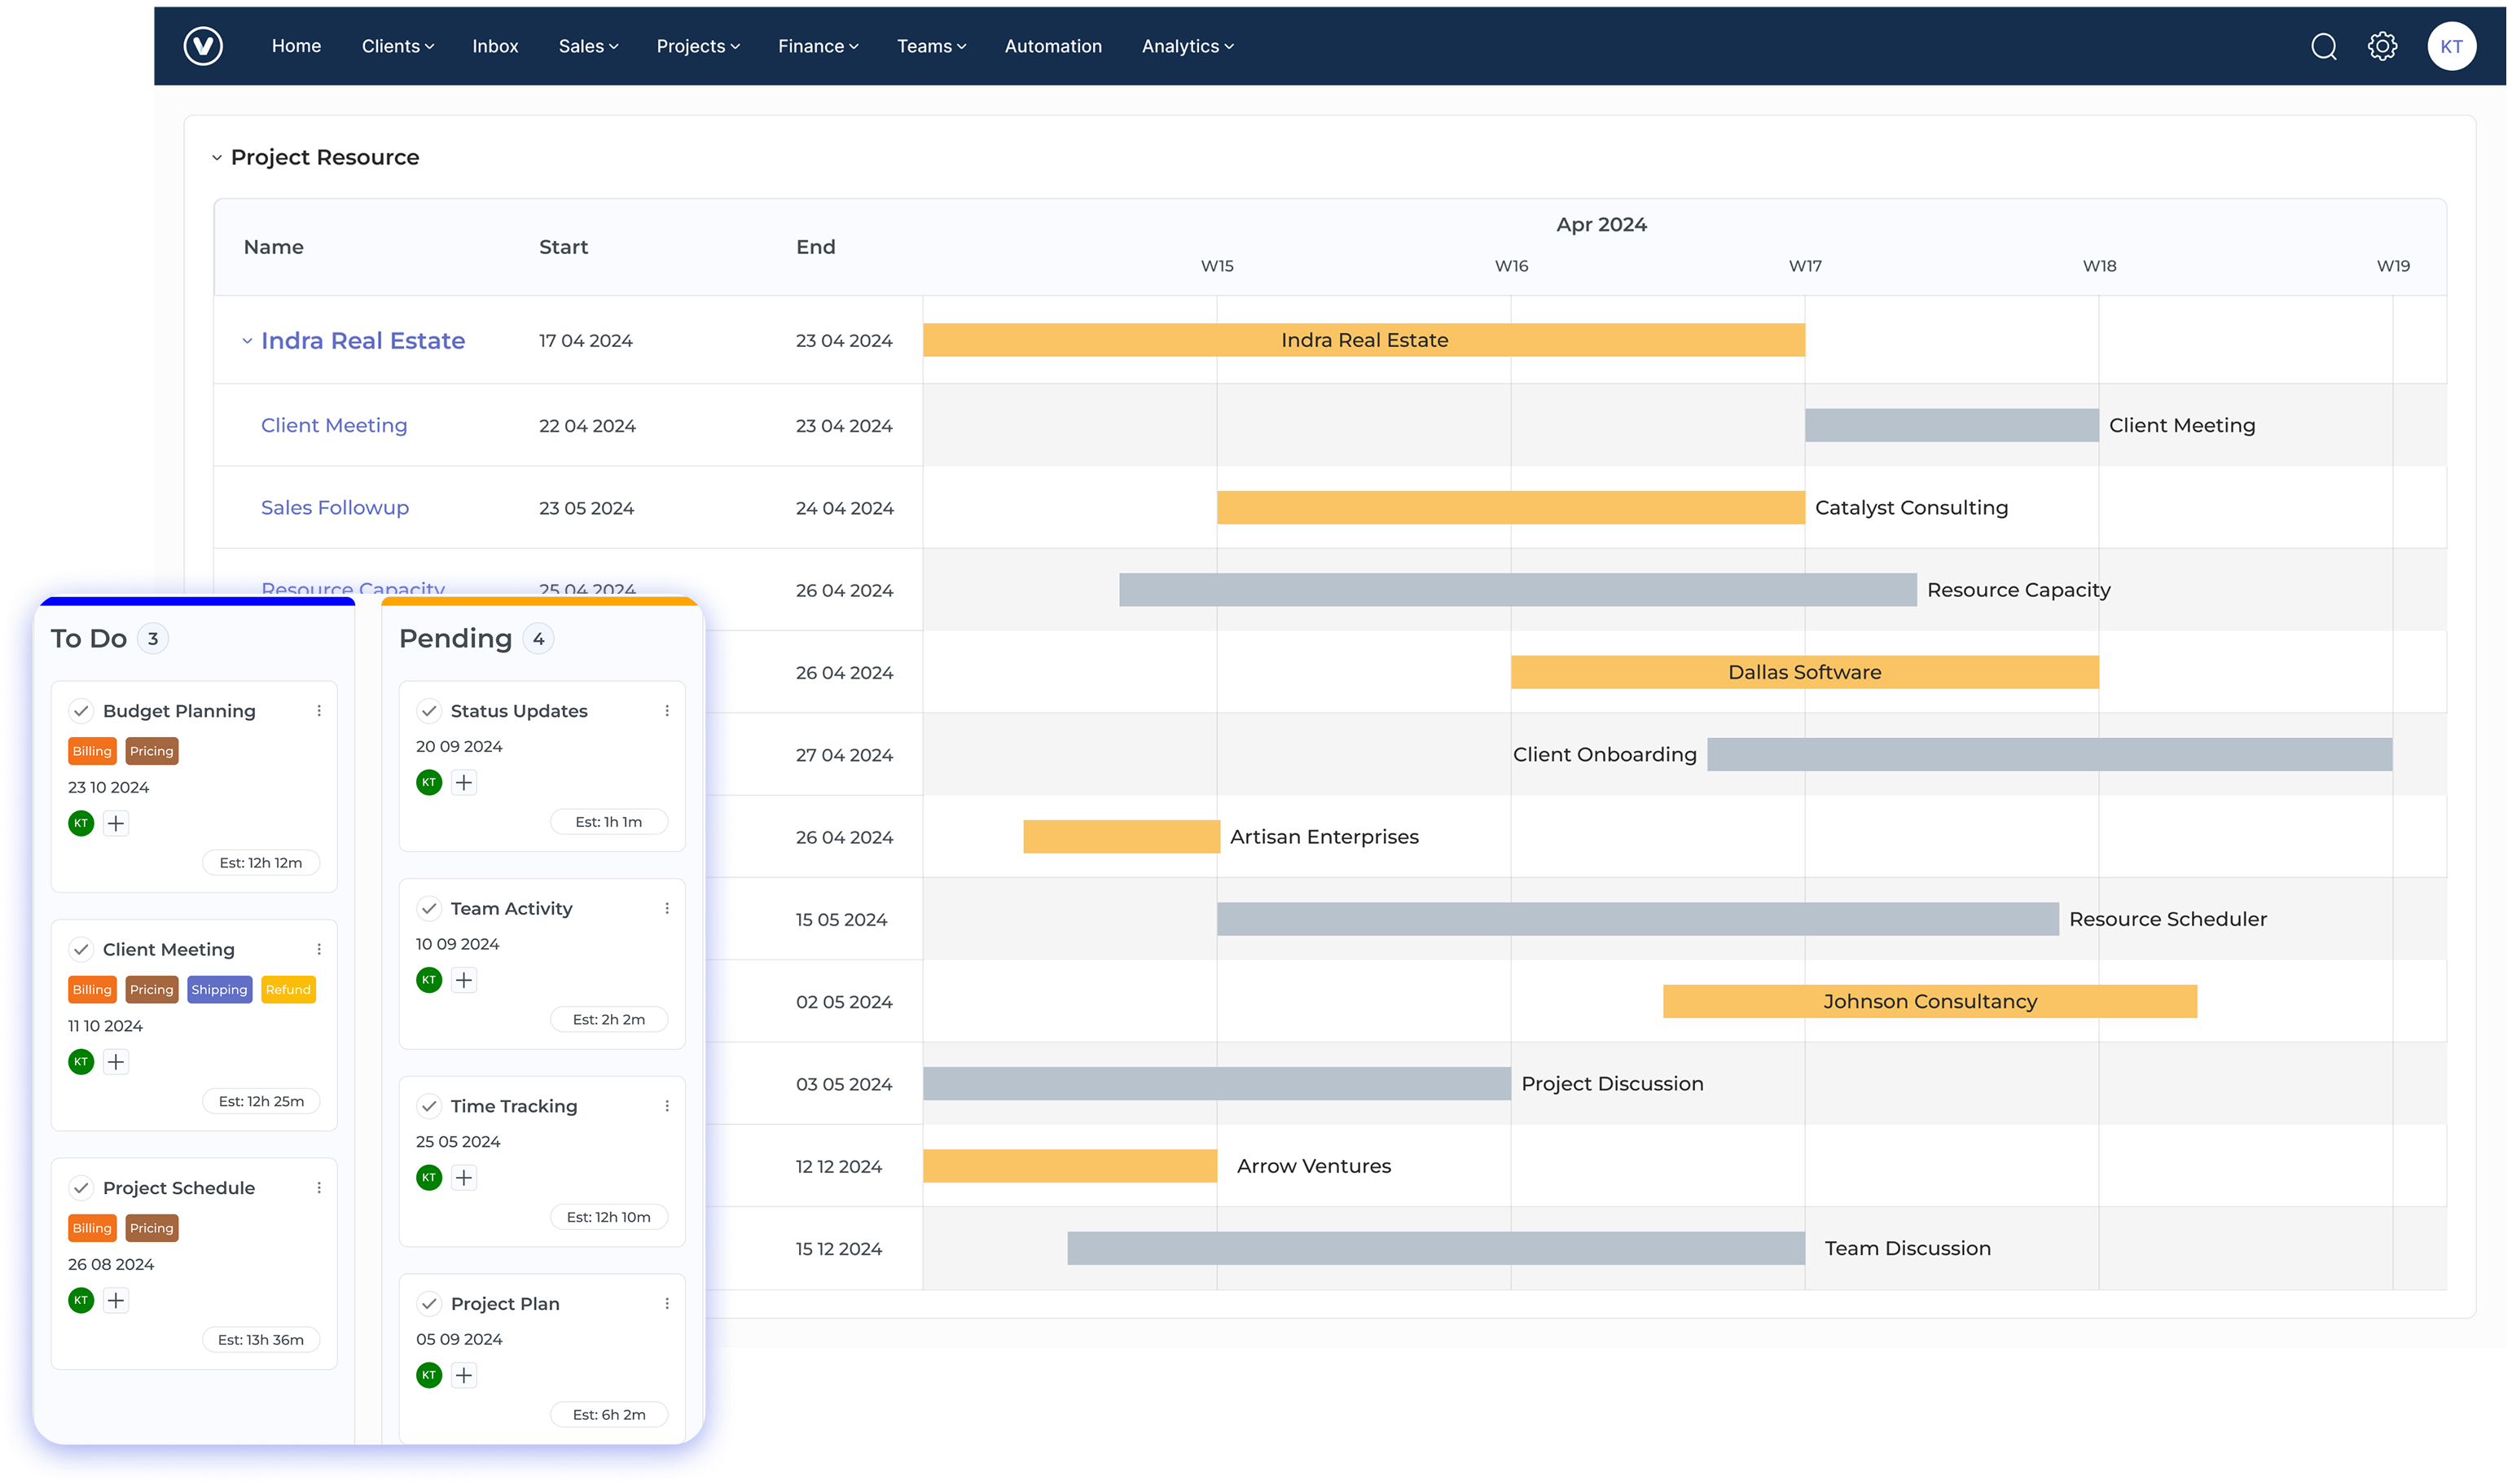This screenshot has width=2512, height=1484.
Task: Click KT assignee avatar on Project Plan card
Action: 429,1376
